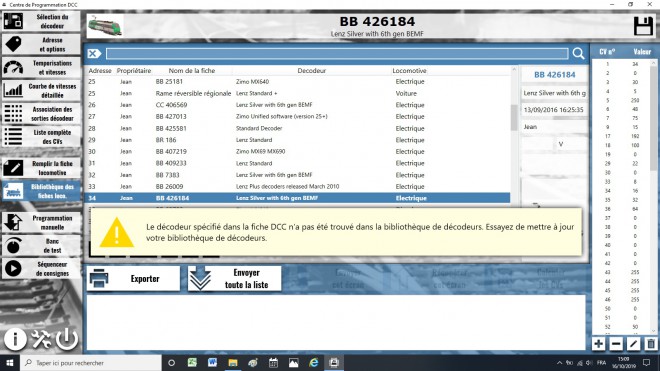
Task: Quit using the power icon
Action: click(x=67, y=339)
